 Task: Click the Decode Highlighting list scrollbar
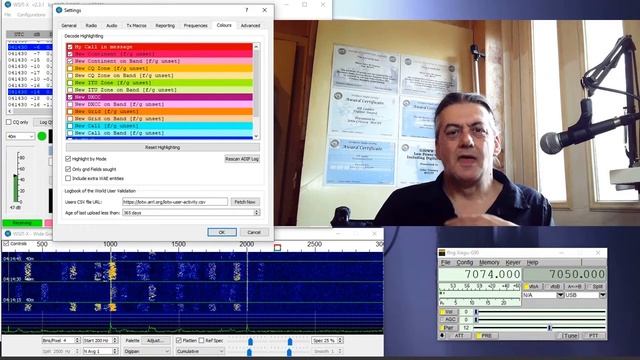[256, 92]
